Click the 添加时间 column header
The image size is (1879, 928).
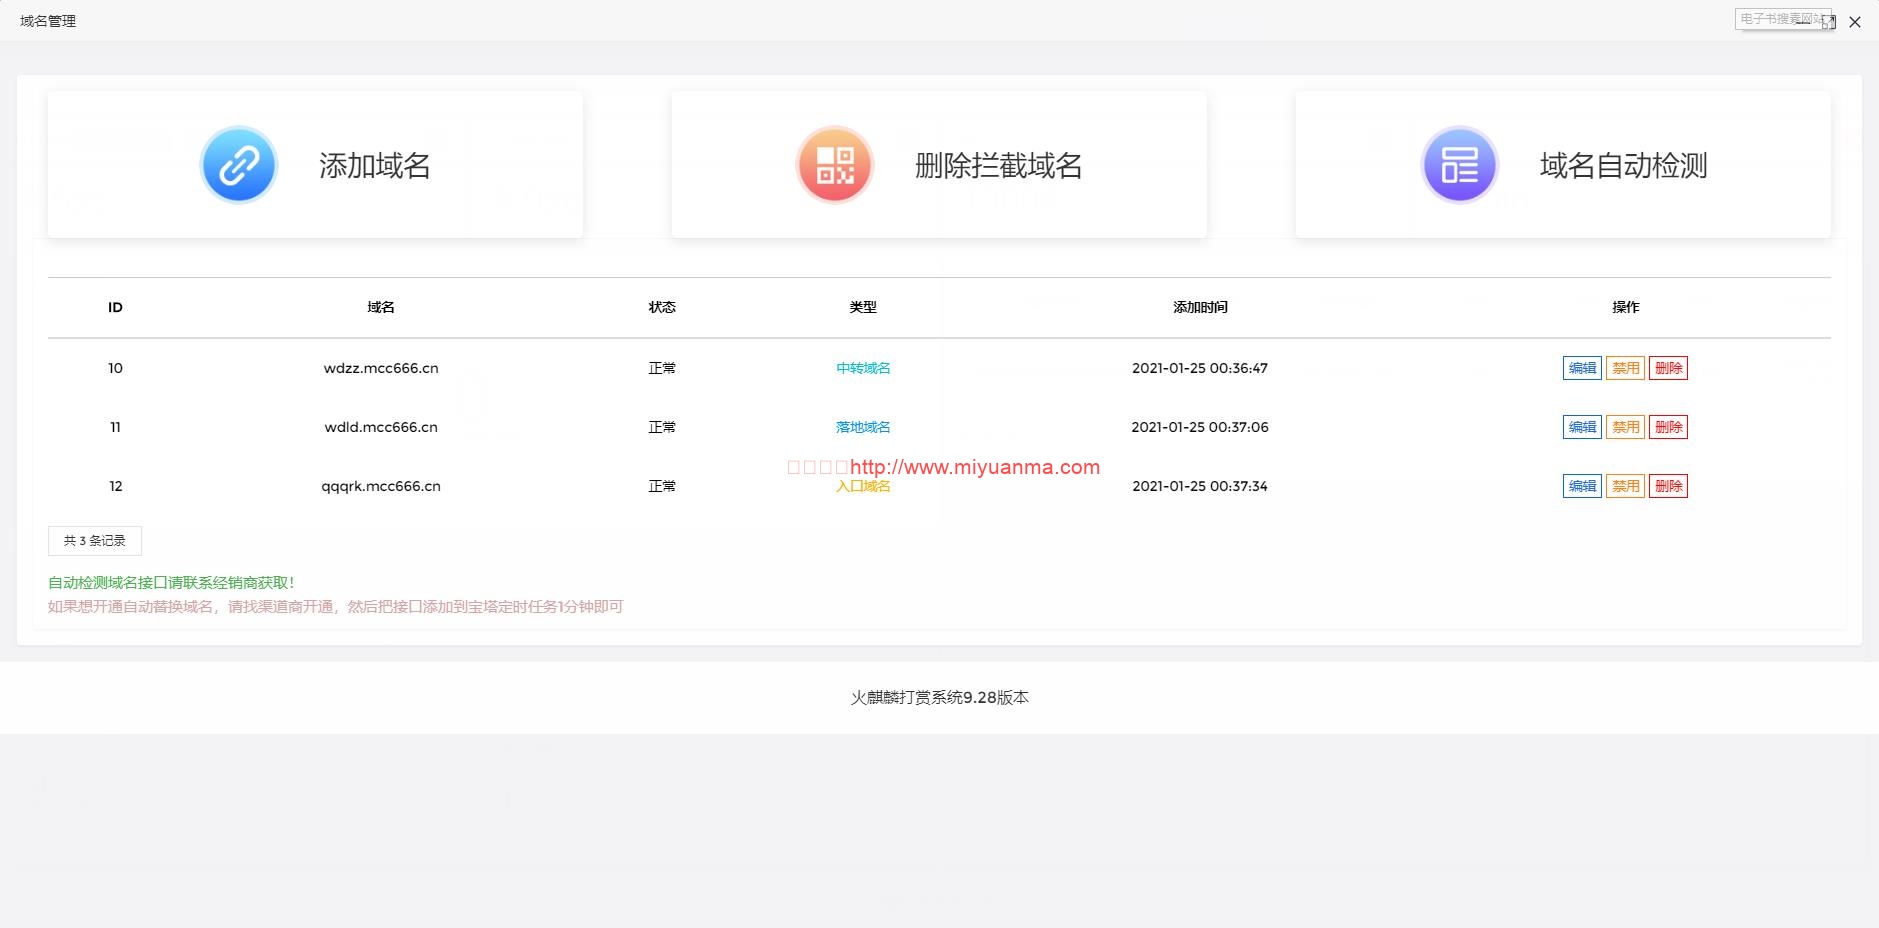click(1200, 307)
